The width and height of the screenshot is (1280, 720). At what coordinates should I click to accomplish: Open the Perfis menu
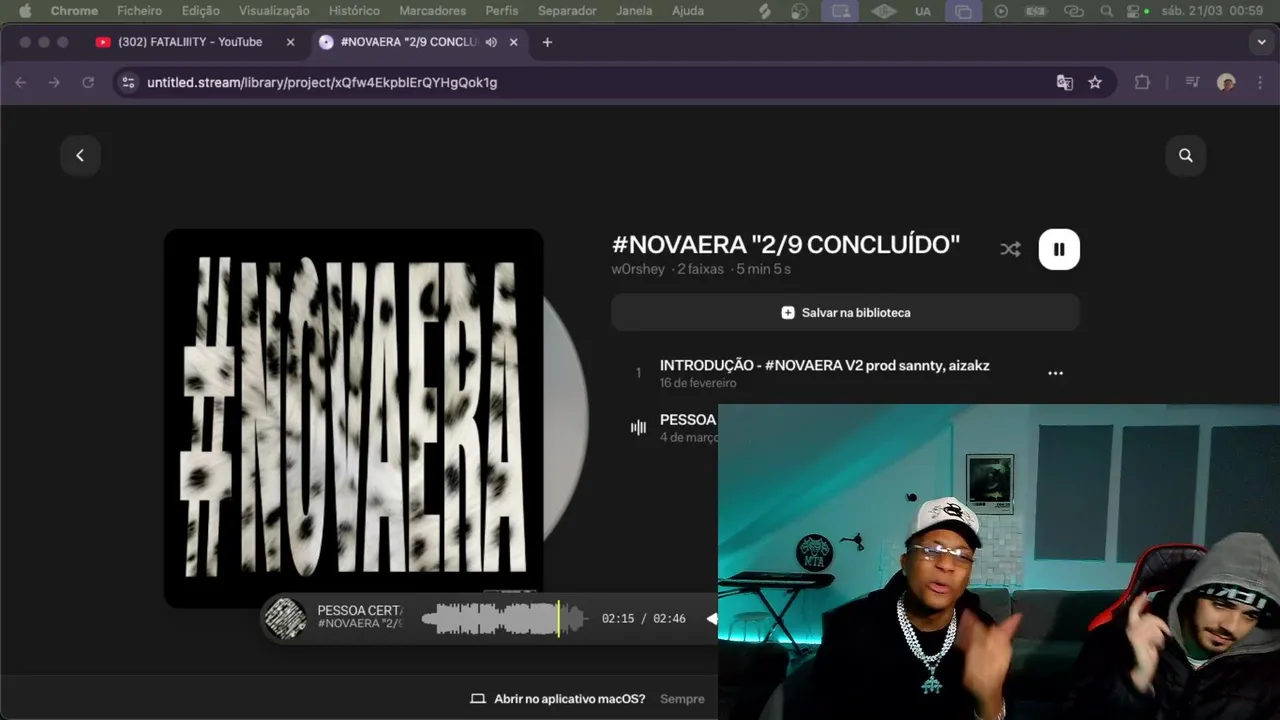coord(502,11)
